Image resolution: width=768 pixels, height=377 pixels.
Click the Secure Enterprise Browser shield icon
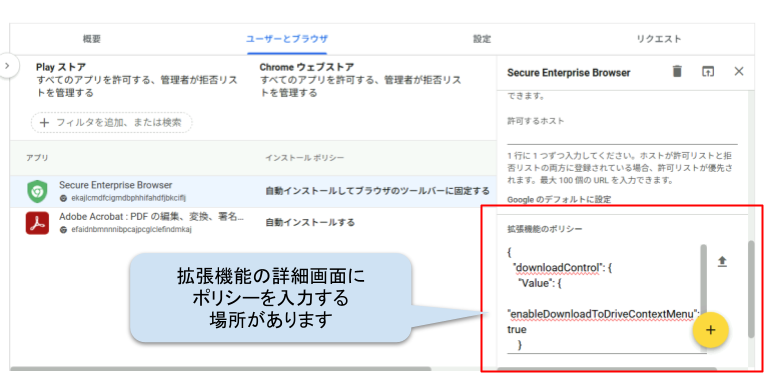click(37, 191)
